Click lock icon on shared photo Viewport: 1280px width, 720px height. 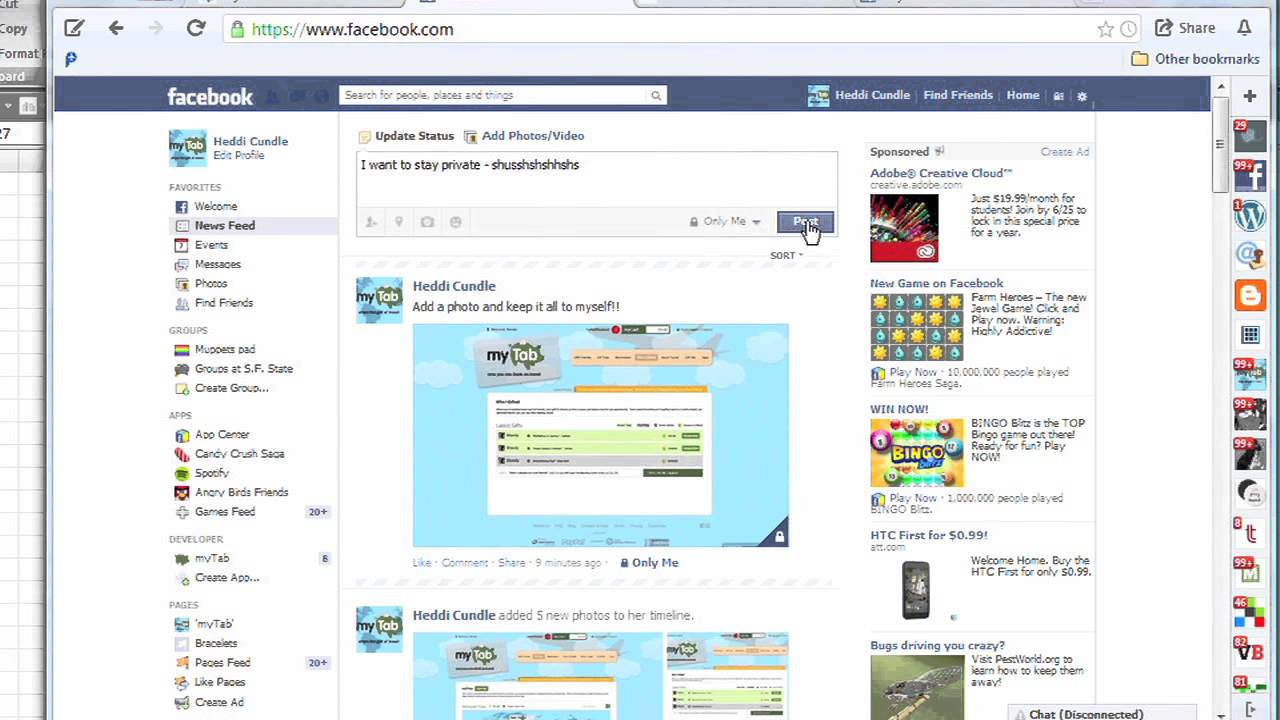coord(779,538)
